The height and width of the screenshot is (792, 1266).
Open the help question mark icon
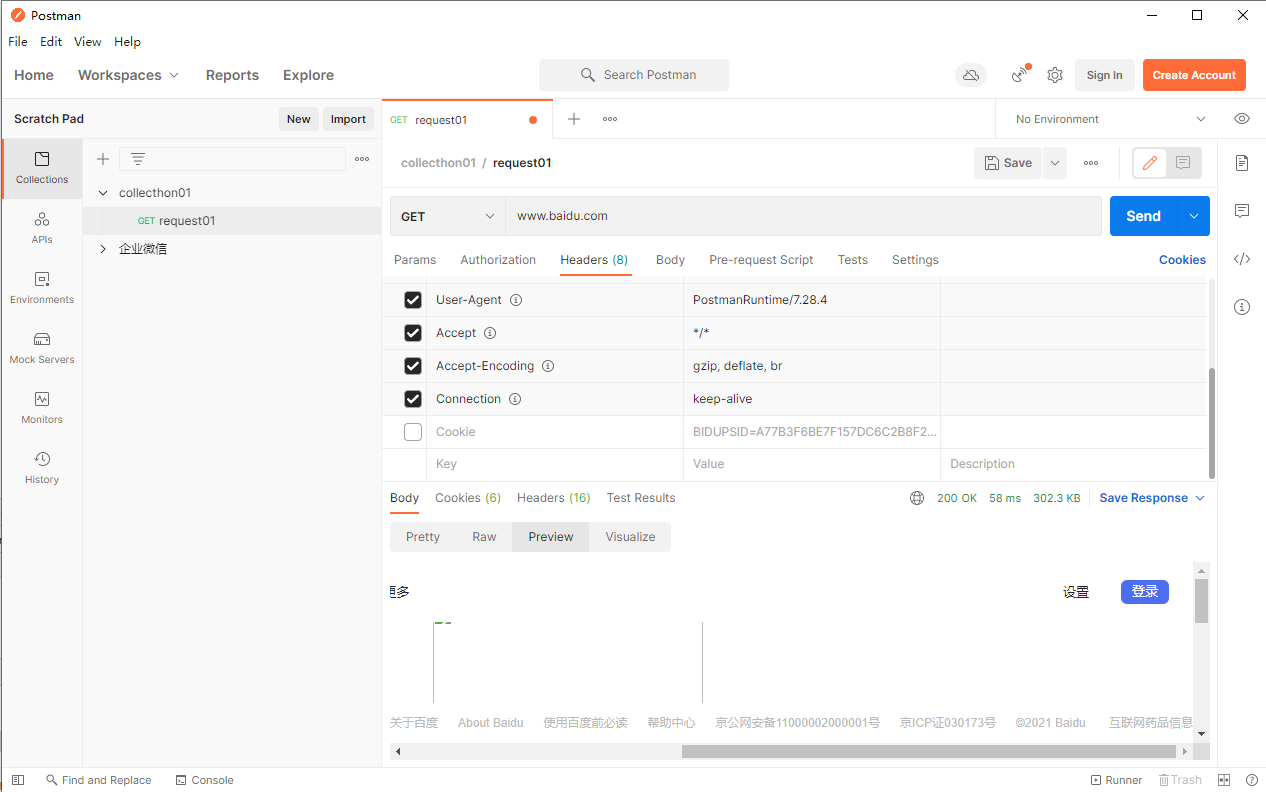tap(1252, 780)
